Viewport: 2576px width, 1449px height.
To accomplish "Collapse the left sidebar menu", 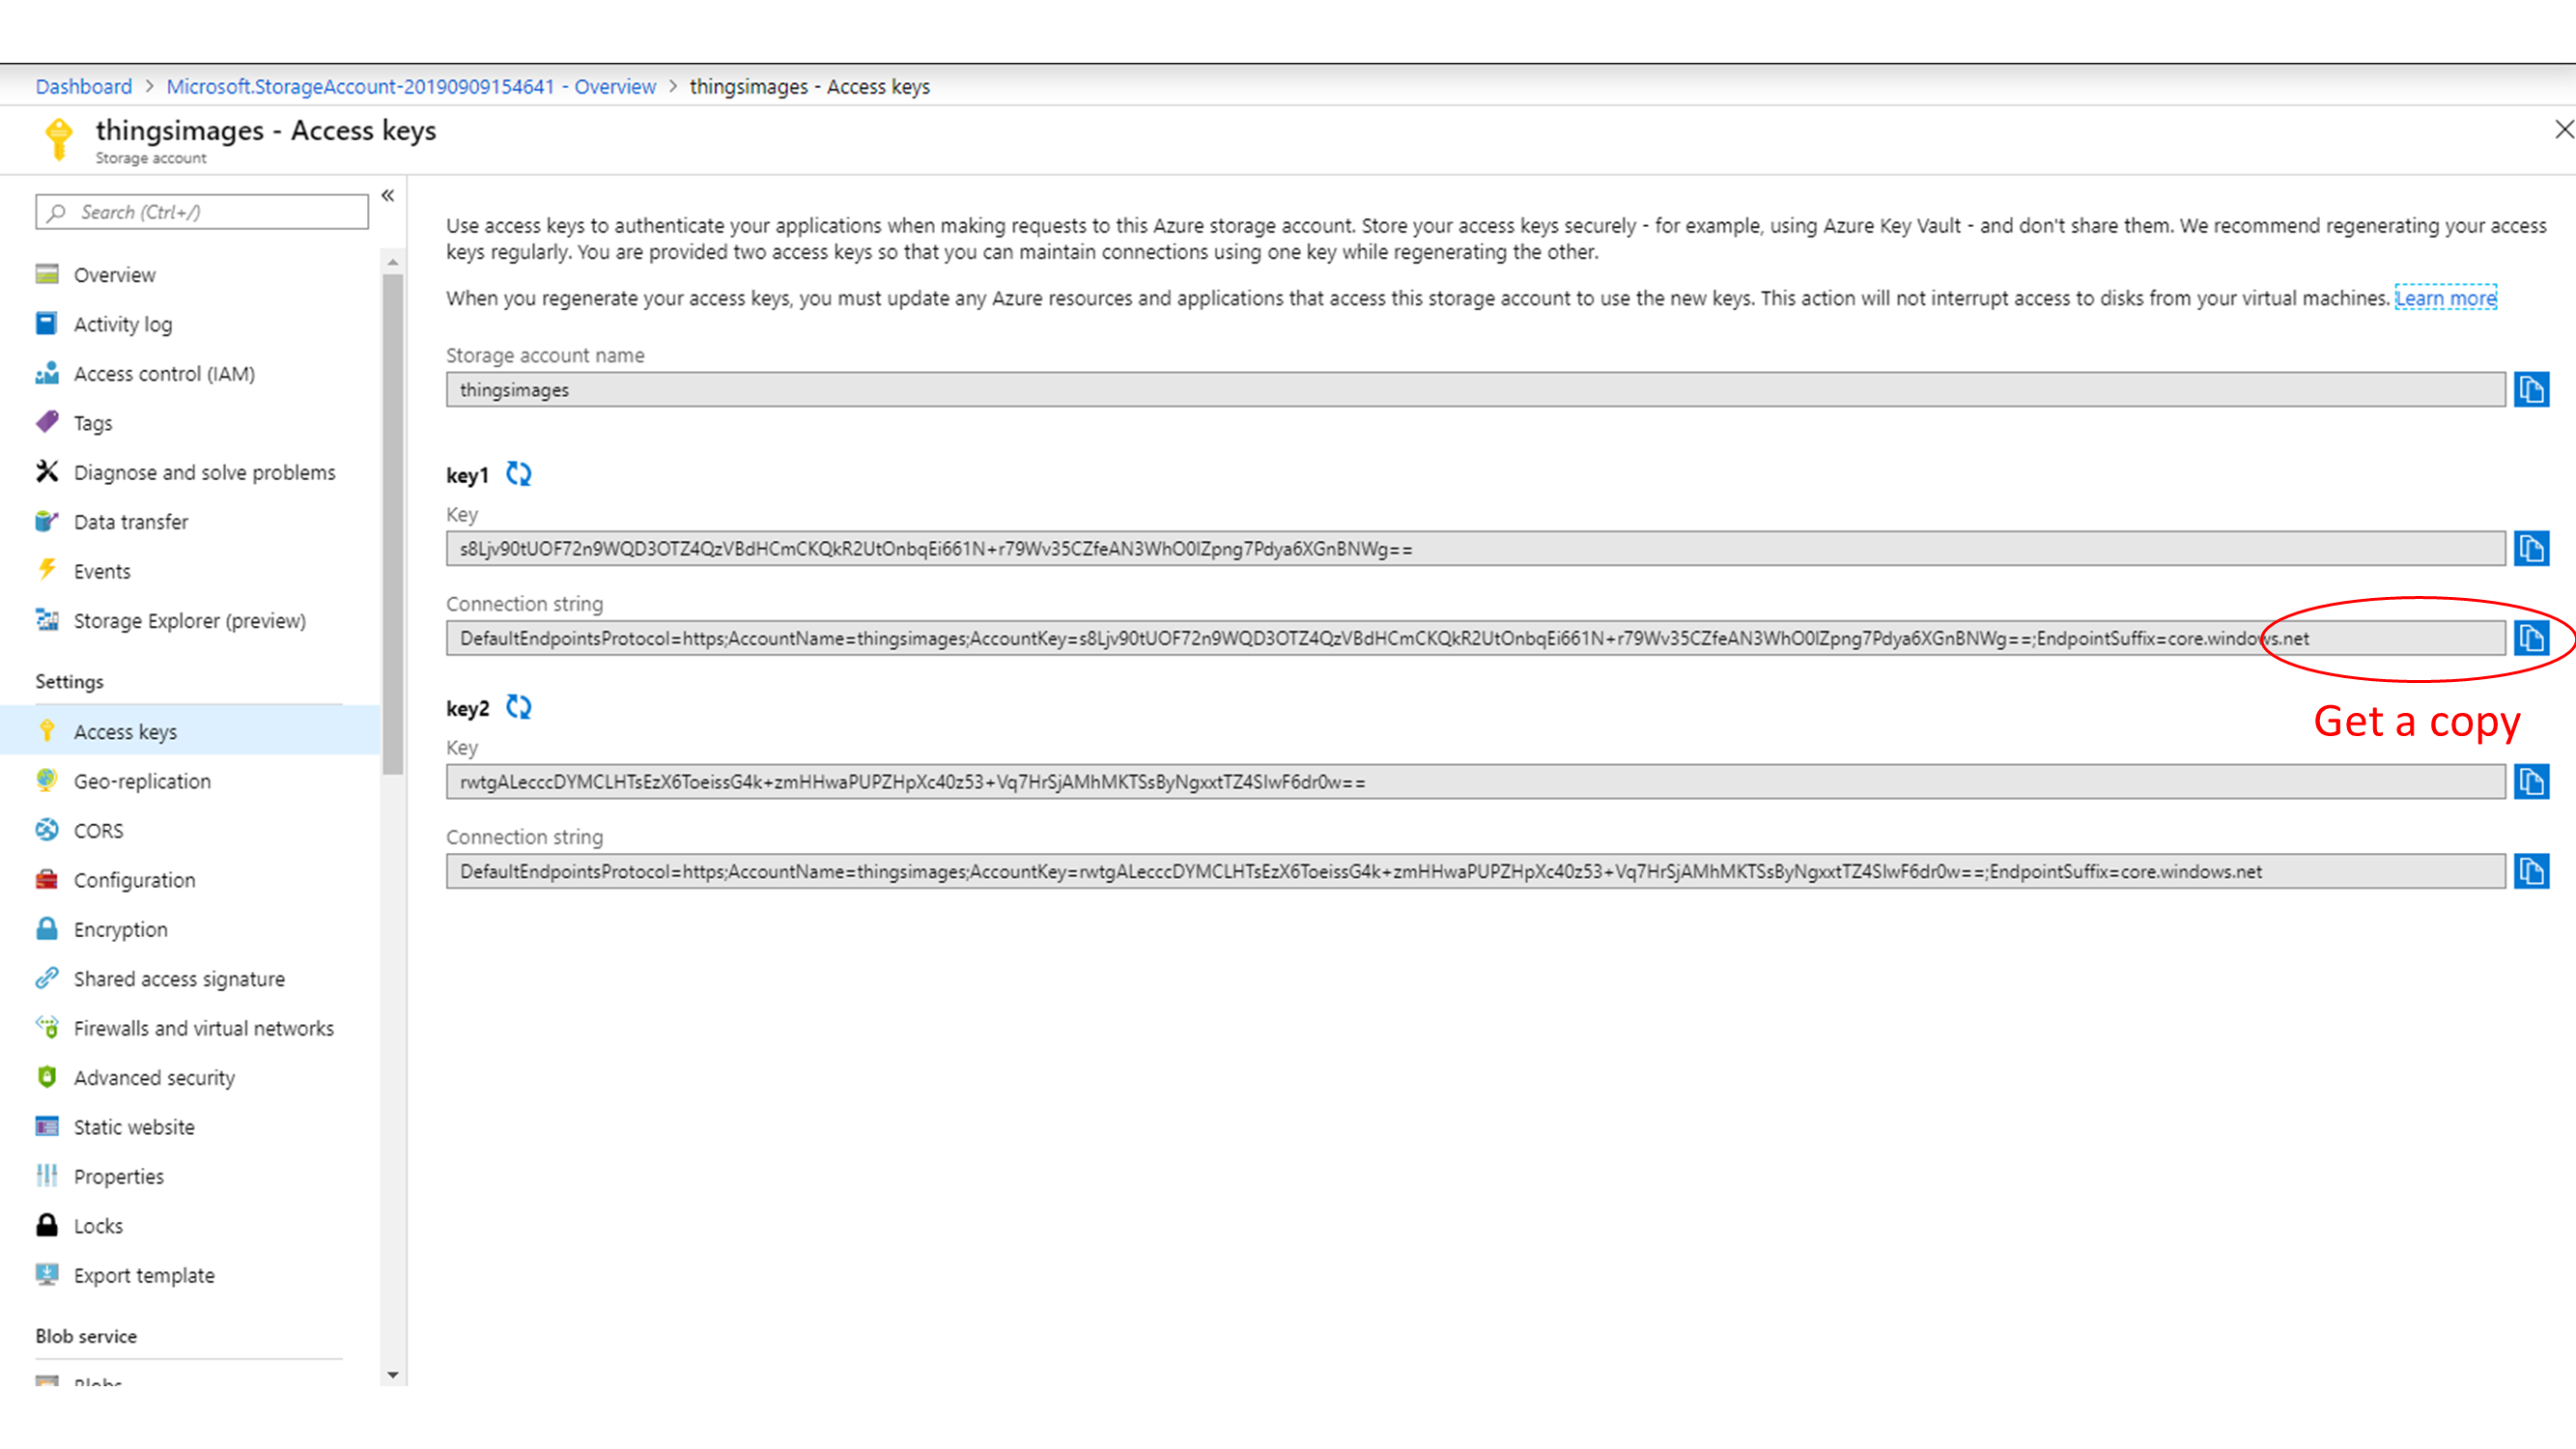I will (388, 195).
